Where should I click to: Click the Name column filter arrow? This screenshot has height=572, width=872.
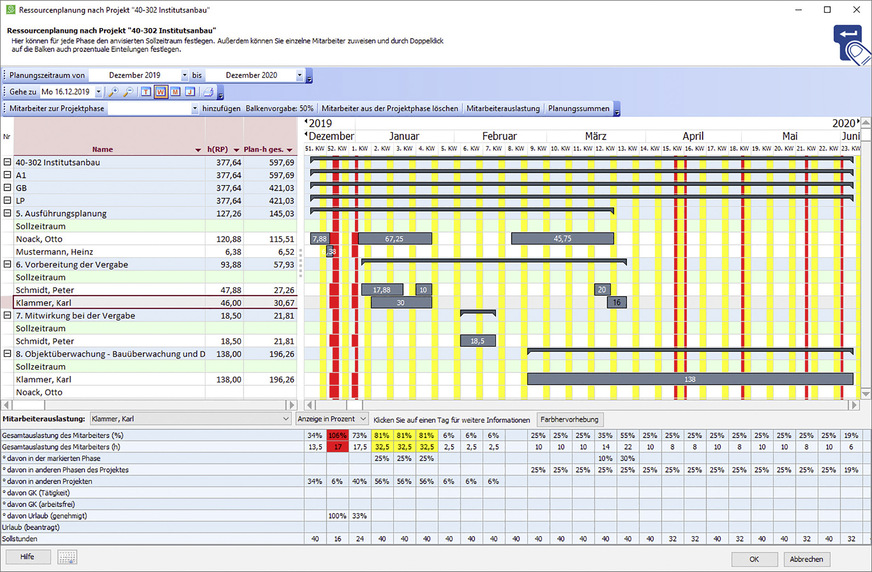197,149
